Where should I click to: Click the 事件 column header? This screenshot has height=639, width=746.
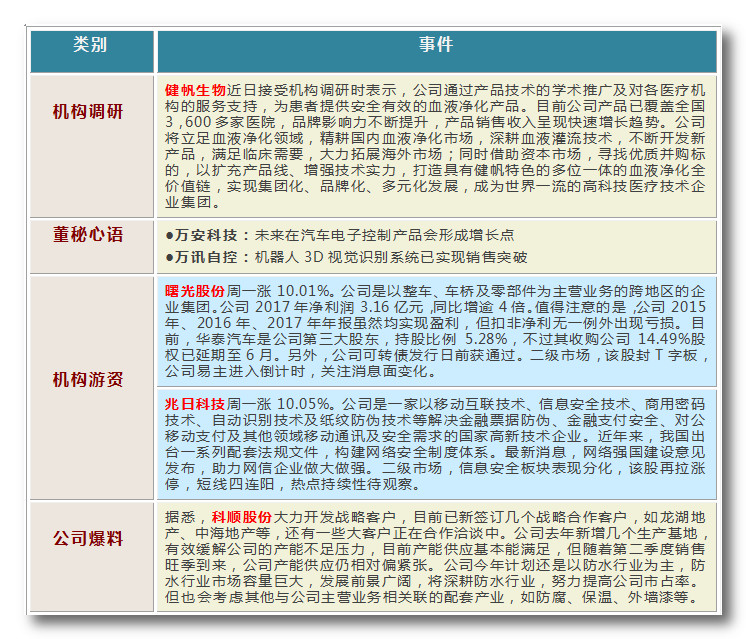[x=435, y=47]
